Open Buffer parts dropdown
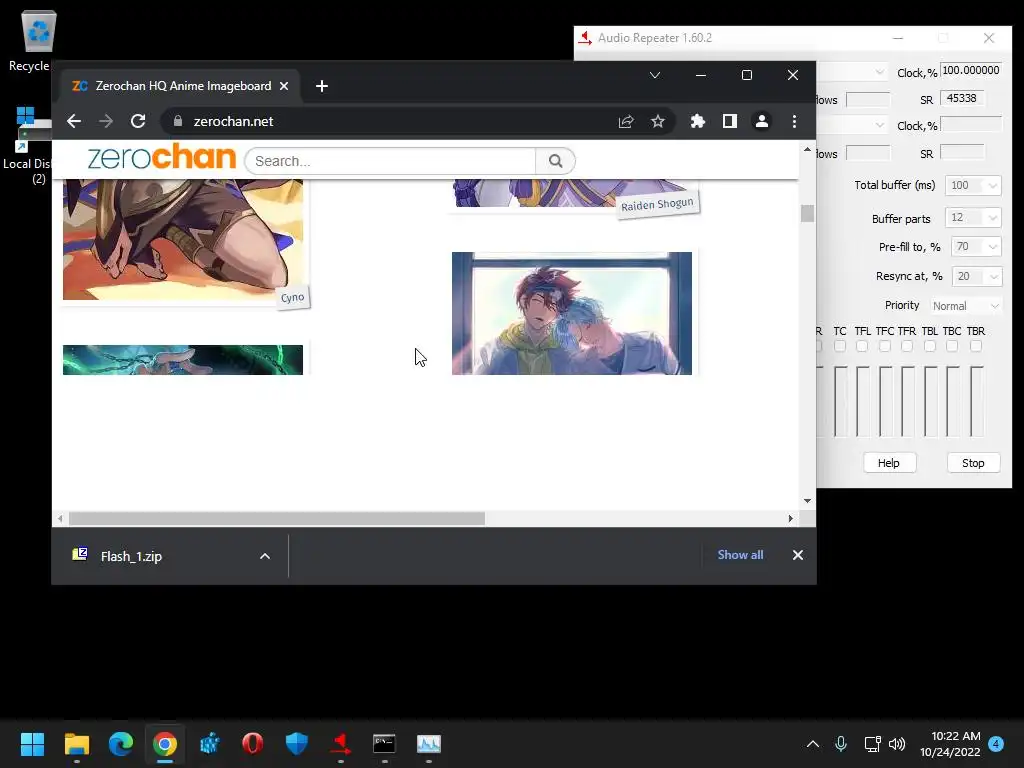 pyautogui.click(x=973, y=217)
